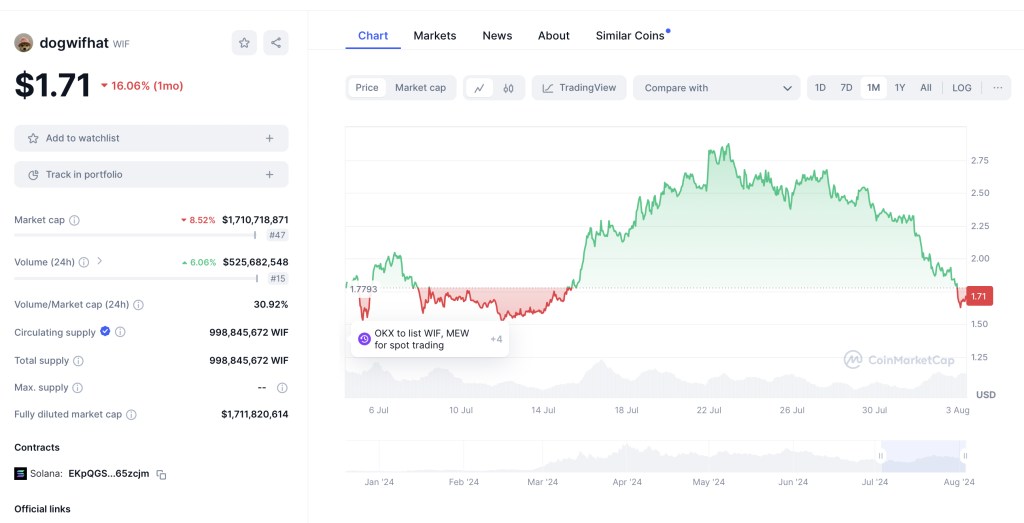Click the $525,682,548 volume value
Image resolution: width=1024 pixels, height=523 pixels.
(x=255, y=262)
